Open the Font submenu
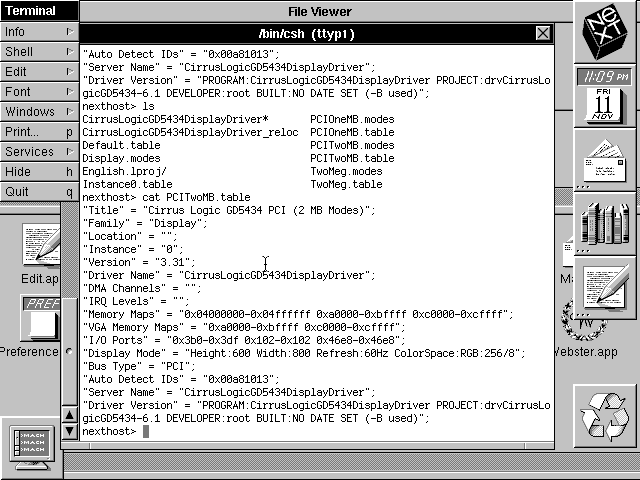 click(39, 92)
